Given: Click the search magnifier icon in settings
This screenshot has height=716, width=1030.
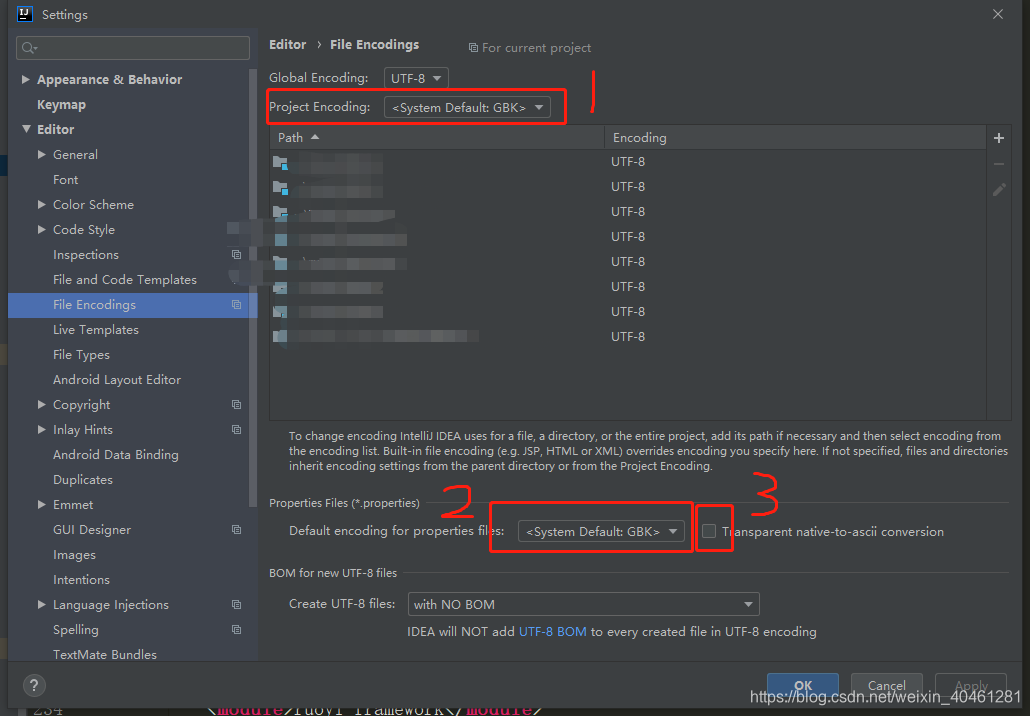Looking at the screenshot, I should pos(30,48).
